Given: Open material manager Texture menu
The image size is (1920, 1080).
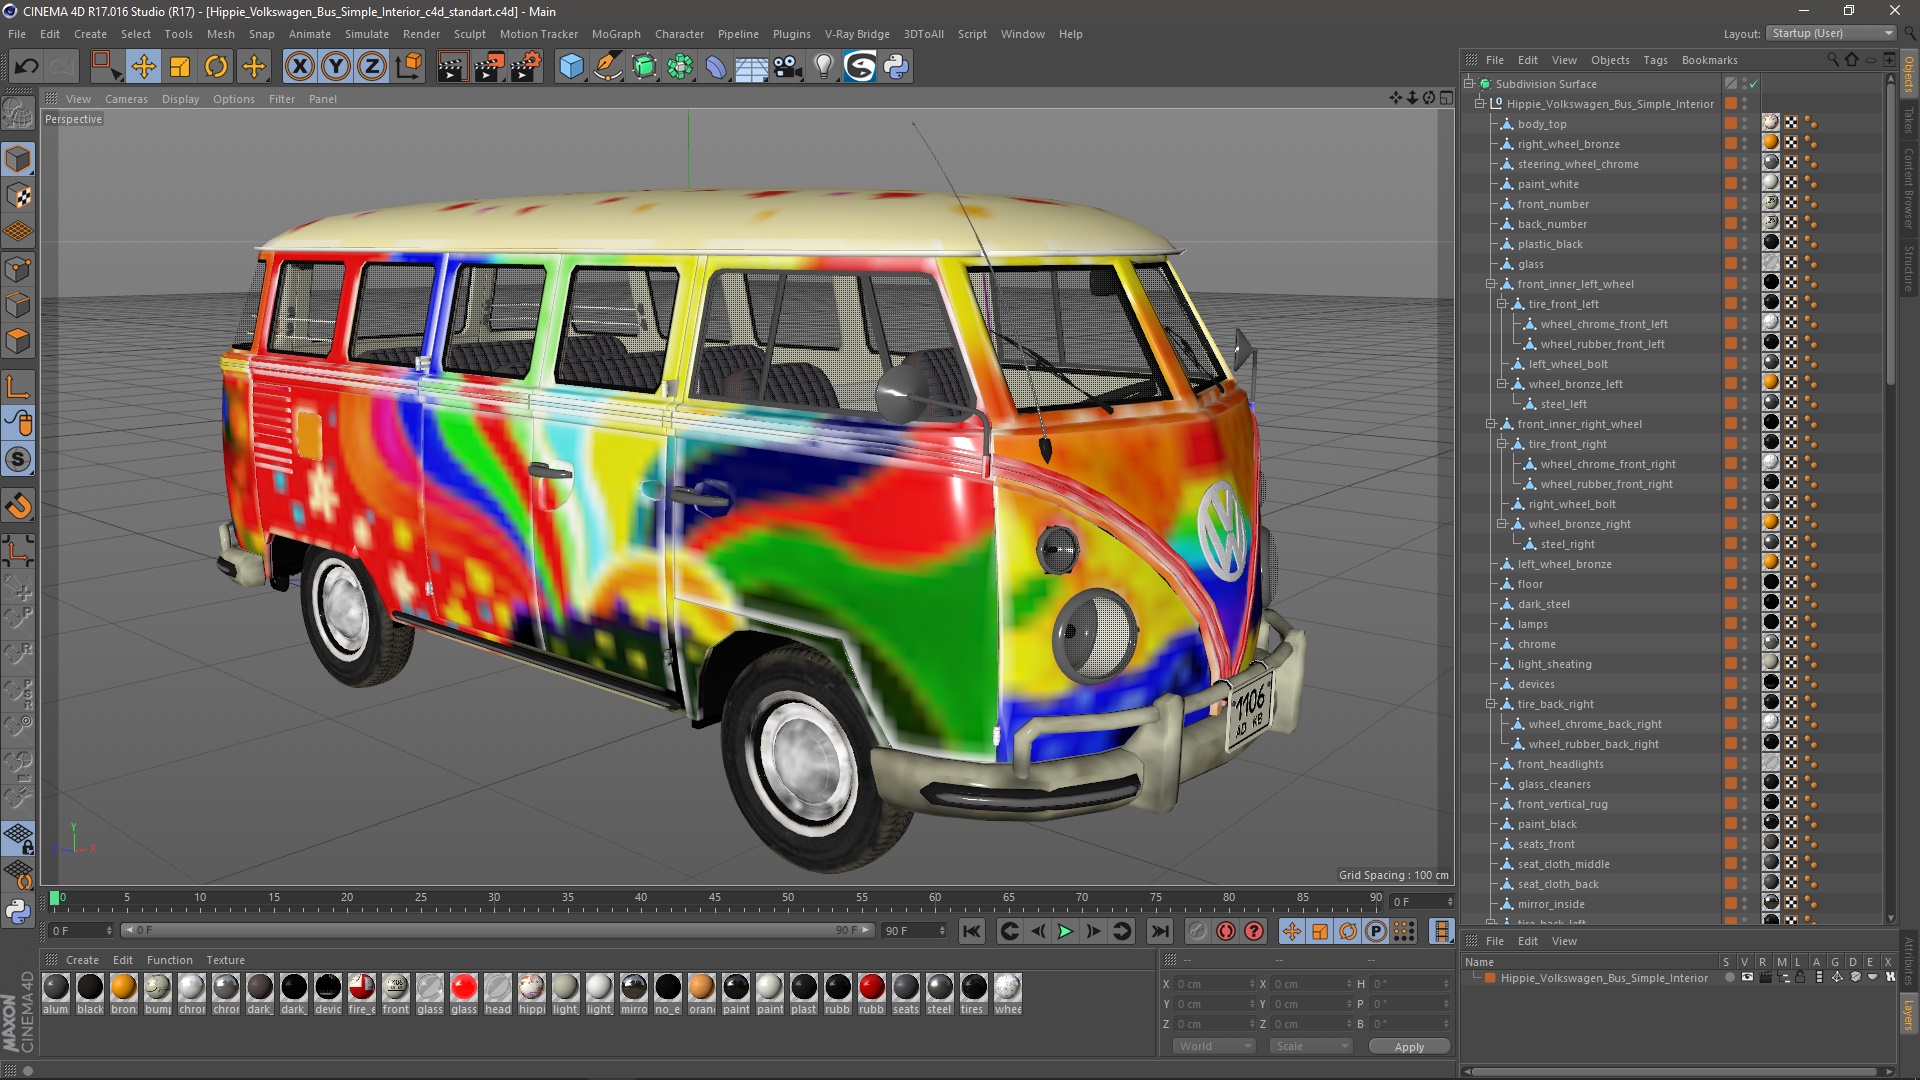Looking at the screenshot, I should pos(225,960).
